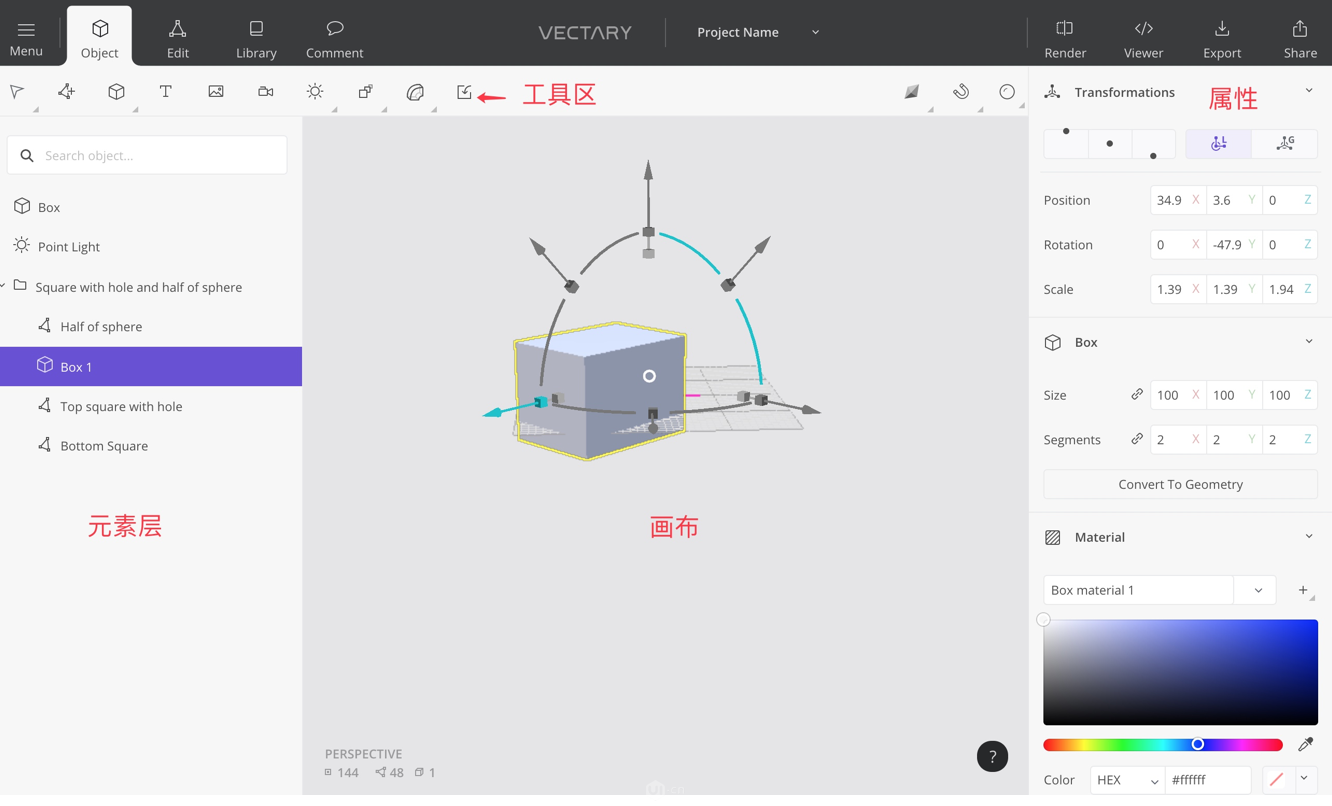Viewport: 1332px width, 806px height.
Task: Click the Search object field
Action: [x=147, y=155]
